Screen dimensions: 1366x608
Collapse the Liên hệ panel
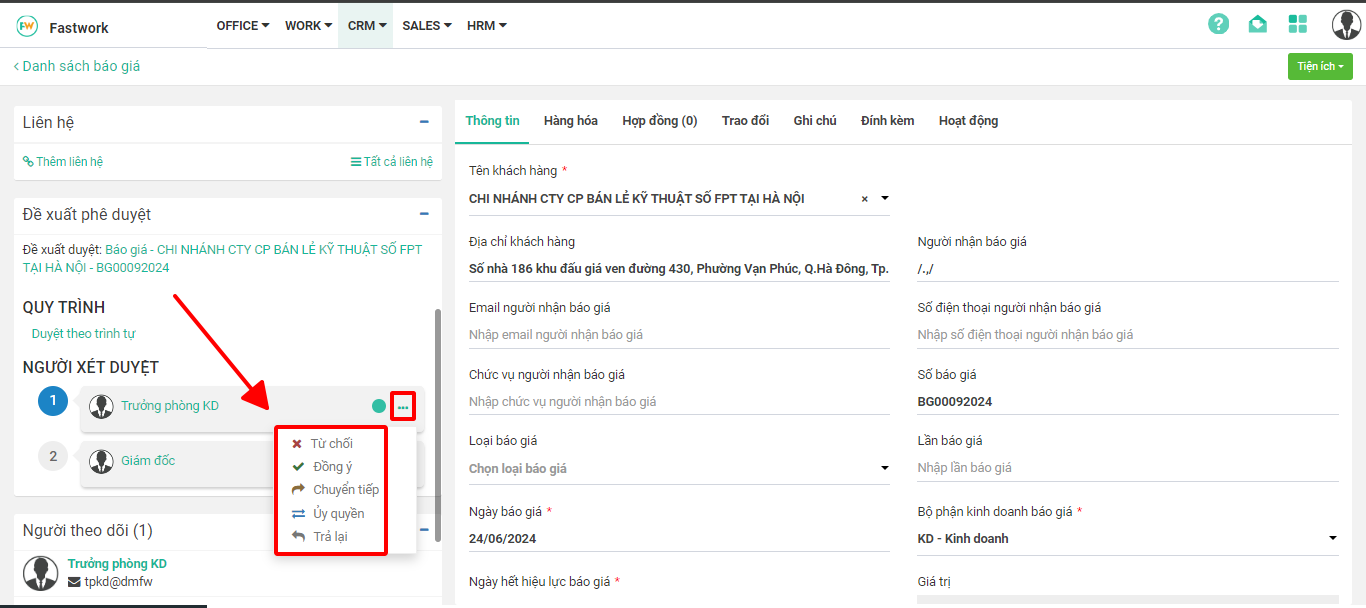click(424, 122)
